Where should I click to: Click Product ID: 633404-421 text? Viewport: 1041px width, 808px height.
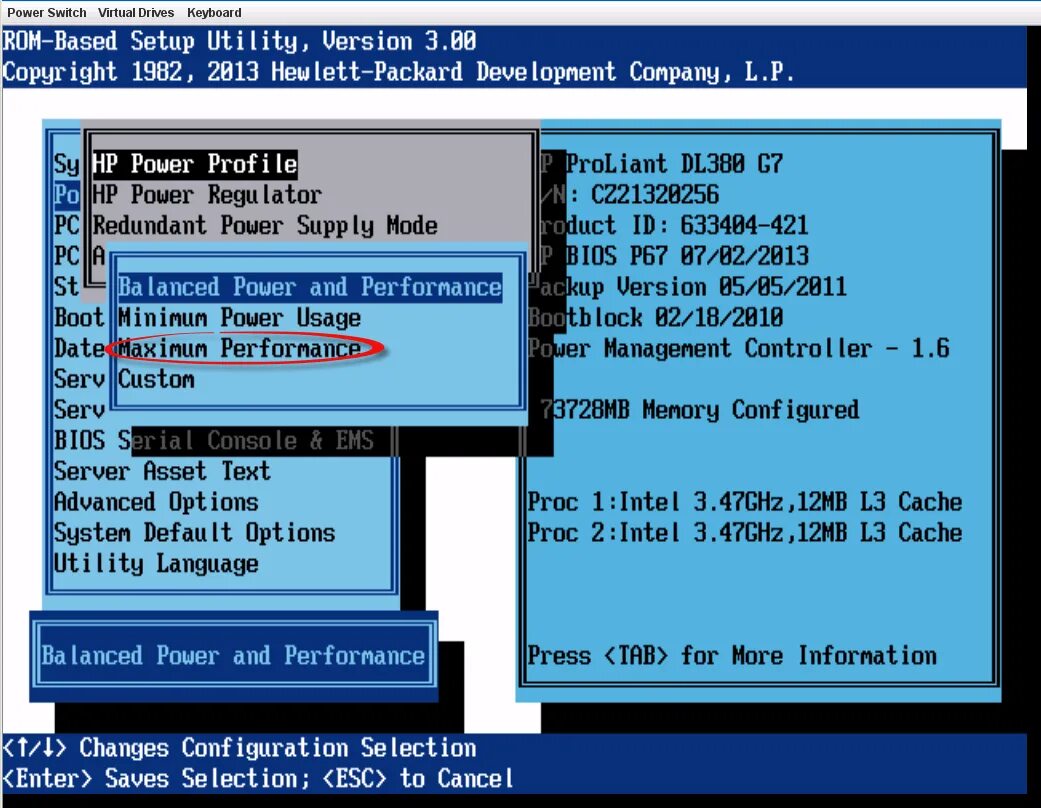pyautogui.click(x=674, y=226)
